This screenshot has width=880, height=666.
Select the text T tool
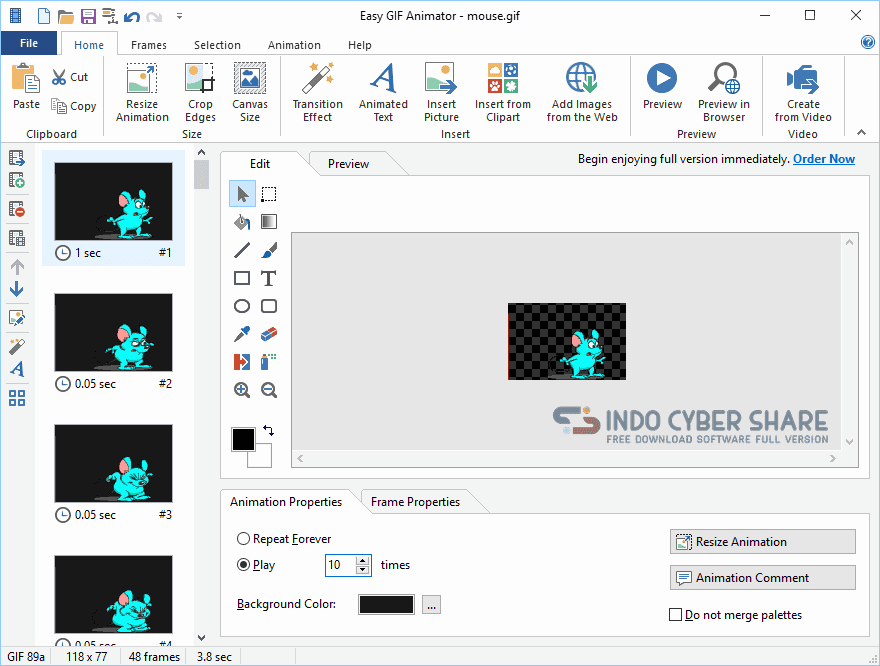(269, 278)
